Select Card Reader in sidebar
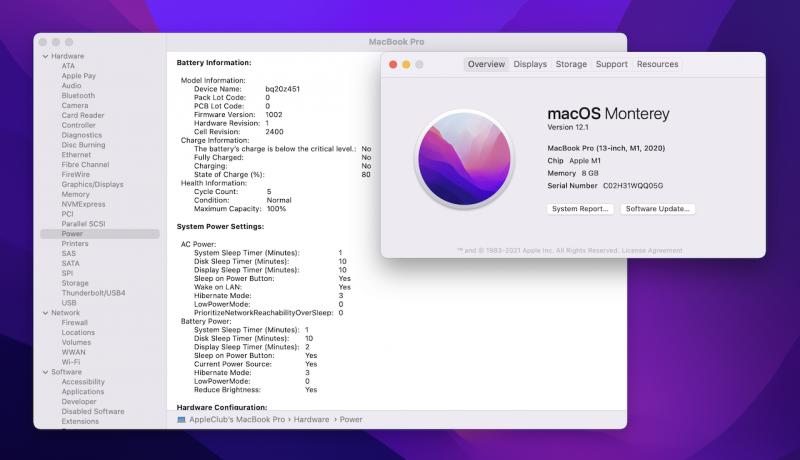This screenshot has width=800, height=460. click(x=83, y=115)
